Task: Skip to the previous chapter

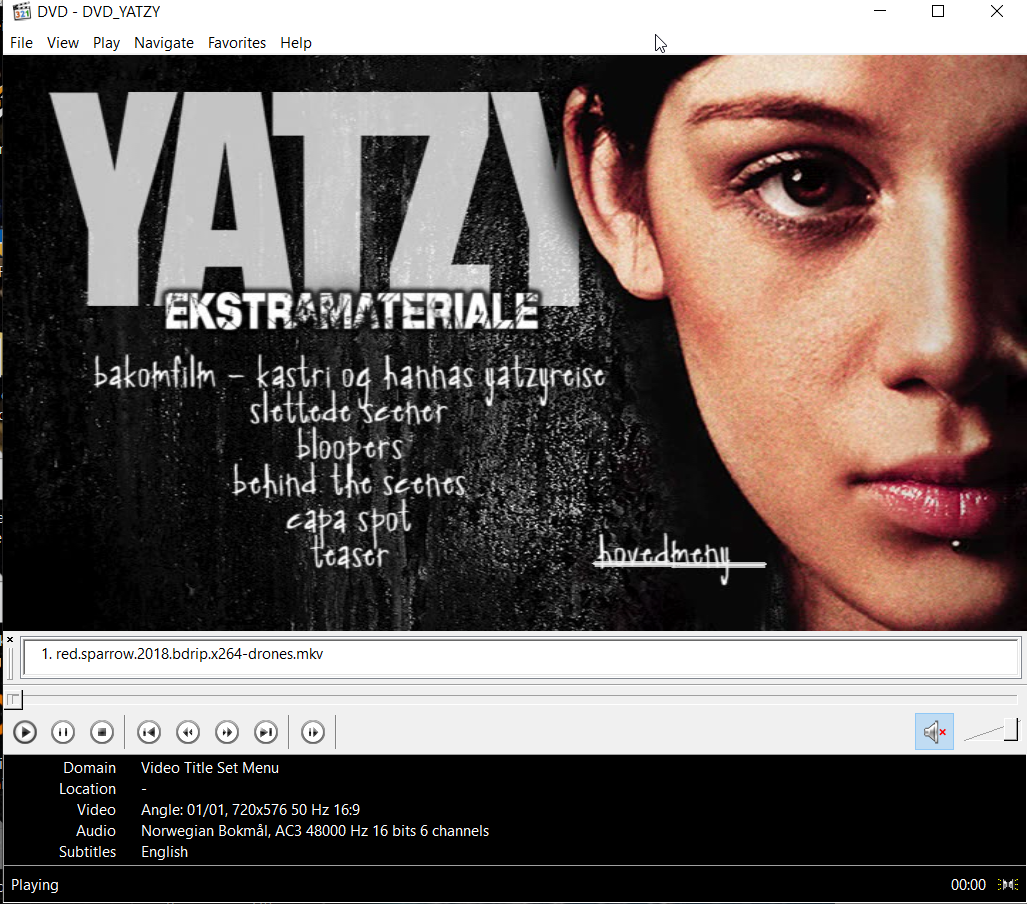Action: pos(149,732)
